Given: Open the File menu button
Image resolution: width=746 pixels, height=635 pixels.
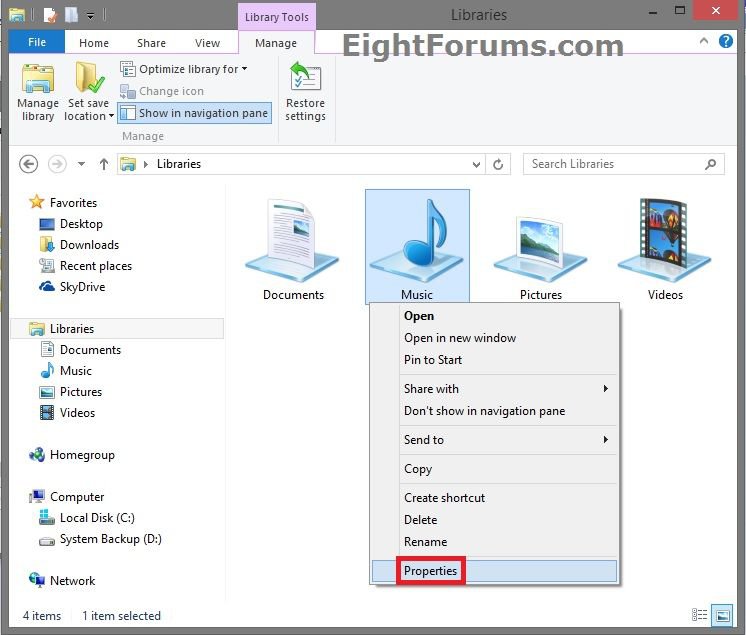Looking at the screenshot, I should (37, 43).
